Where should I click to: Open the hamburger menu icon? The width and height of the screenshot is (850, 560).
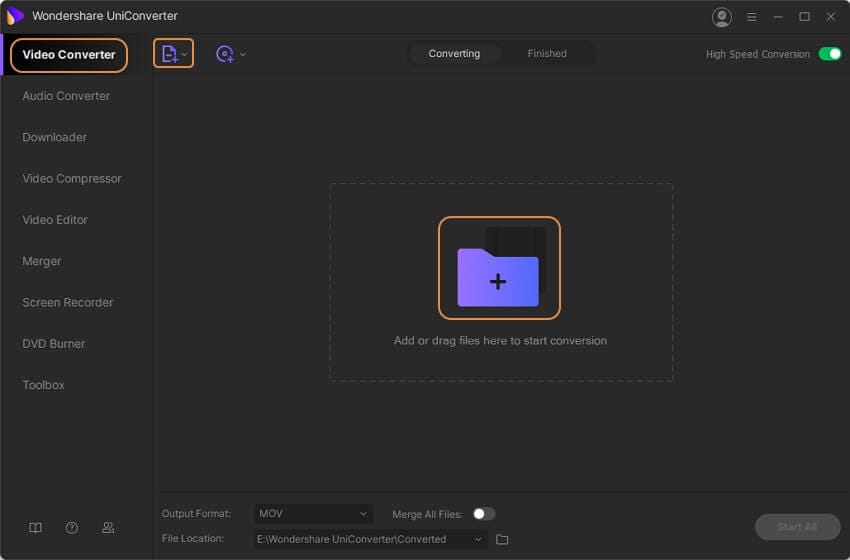tap(751, 17)
